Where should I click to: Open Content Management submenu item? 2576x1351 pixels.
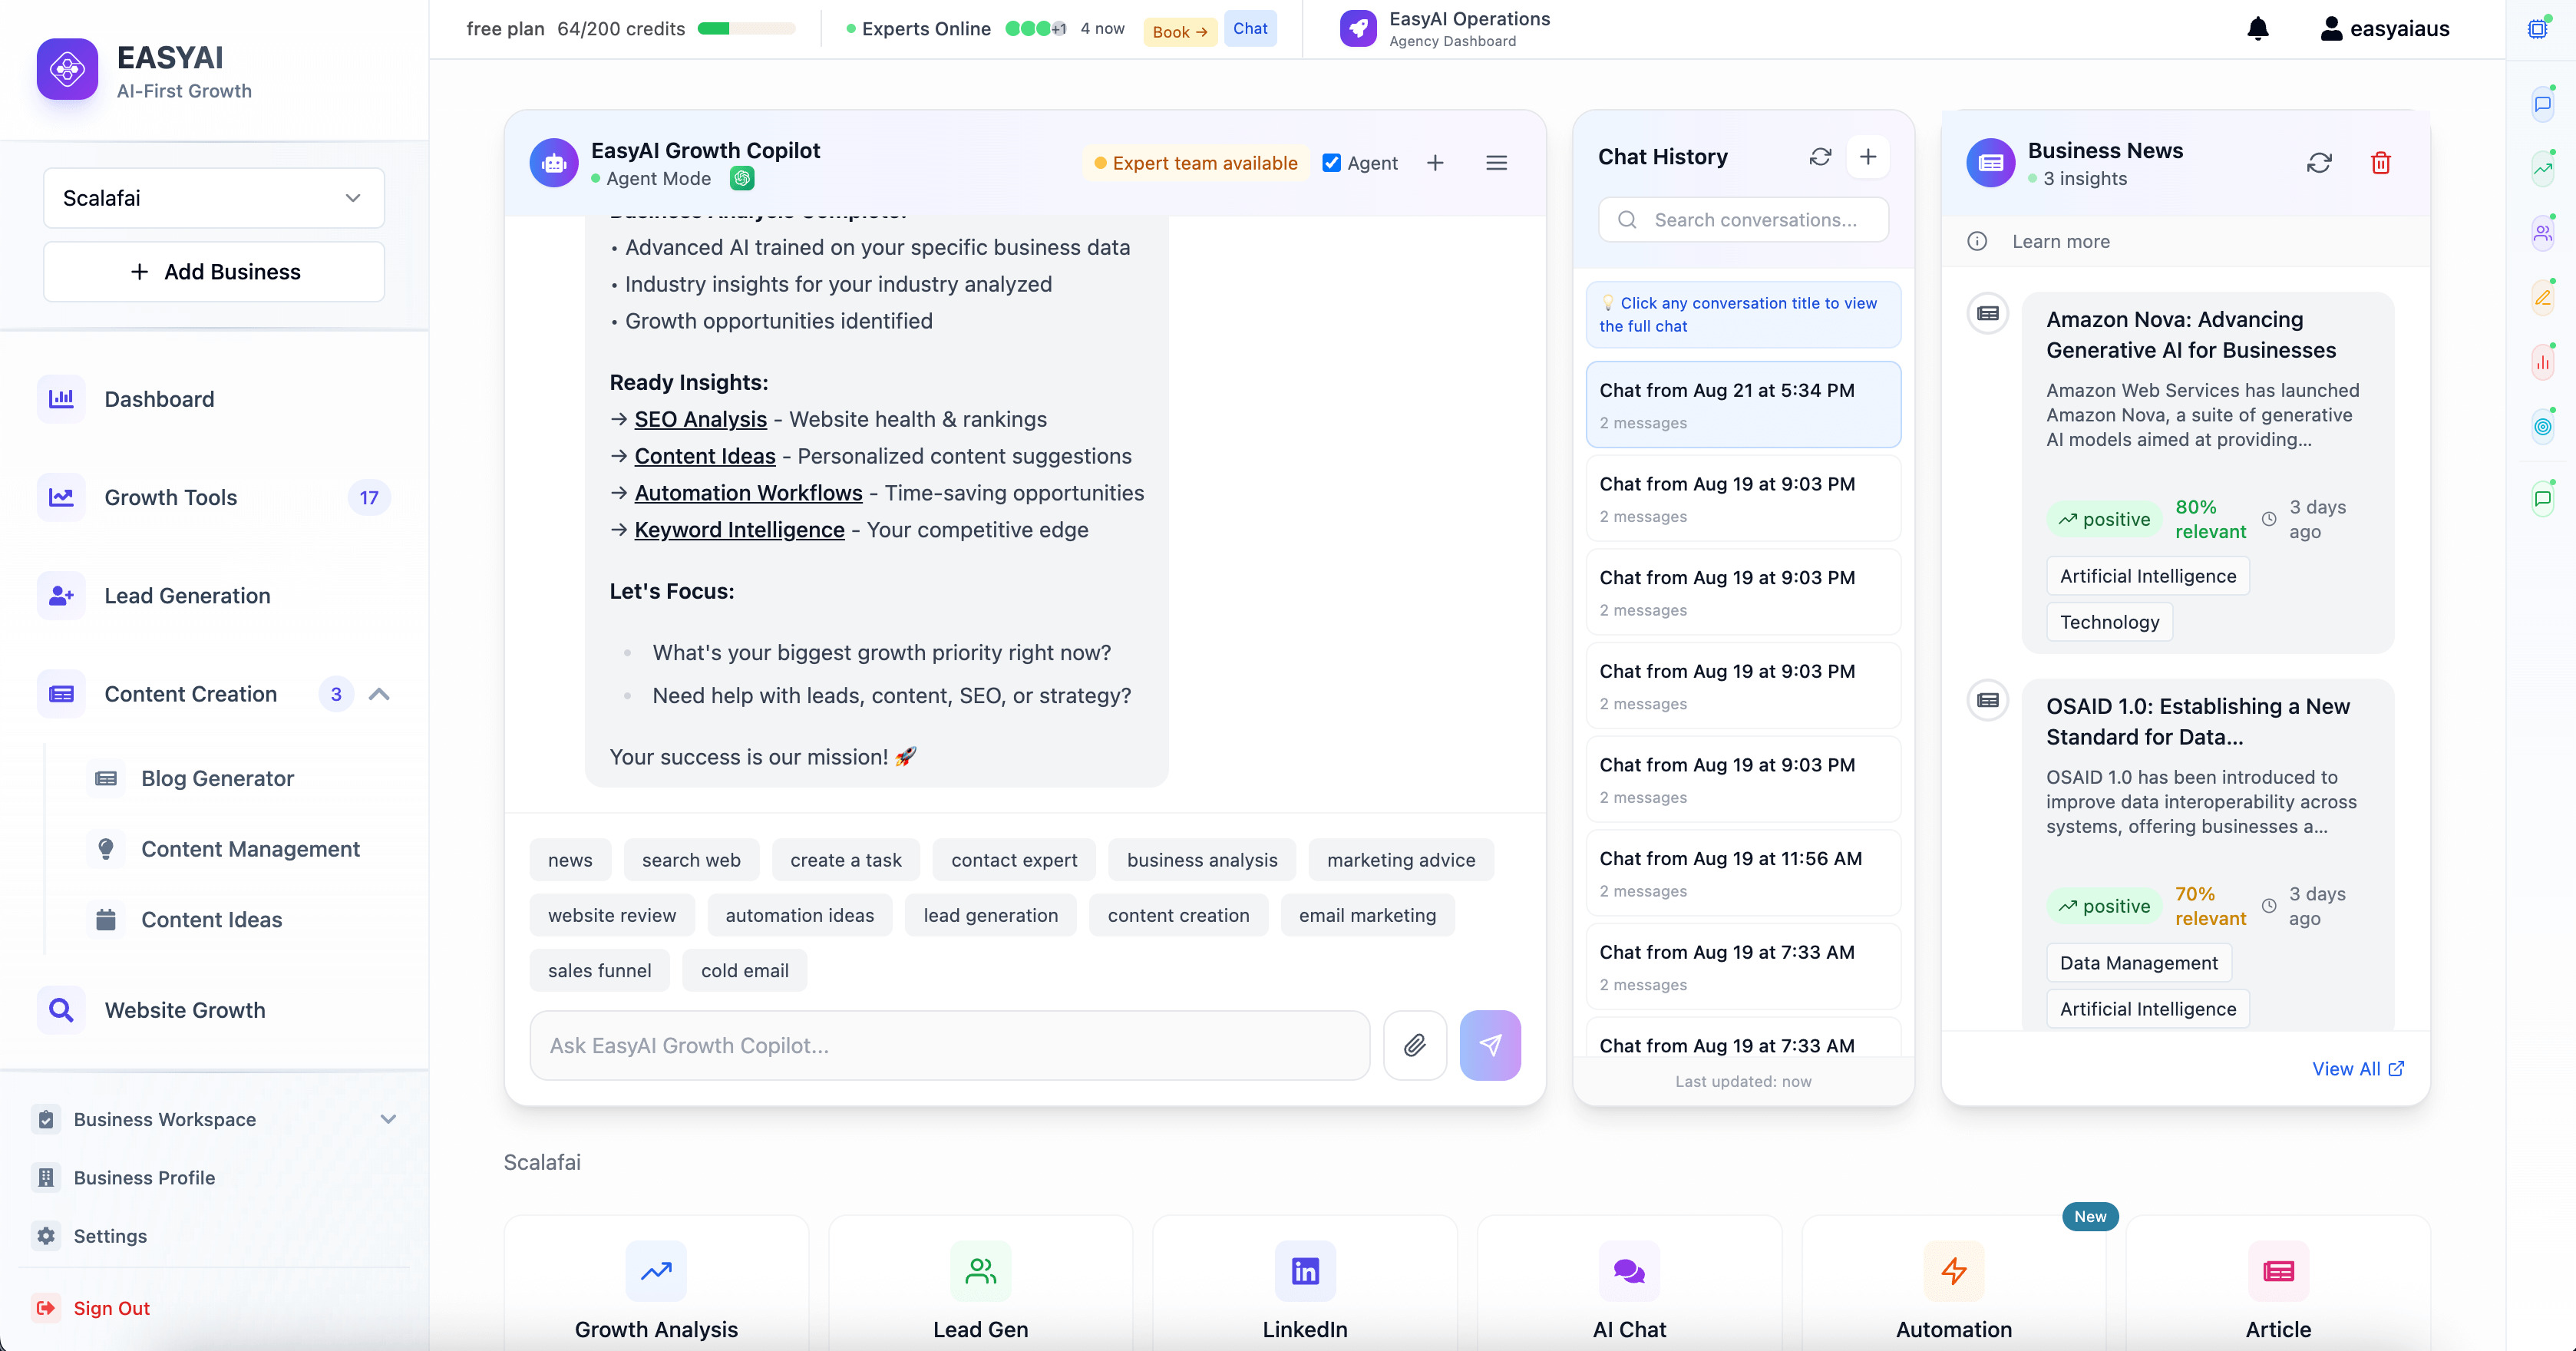(238, 849)
